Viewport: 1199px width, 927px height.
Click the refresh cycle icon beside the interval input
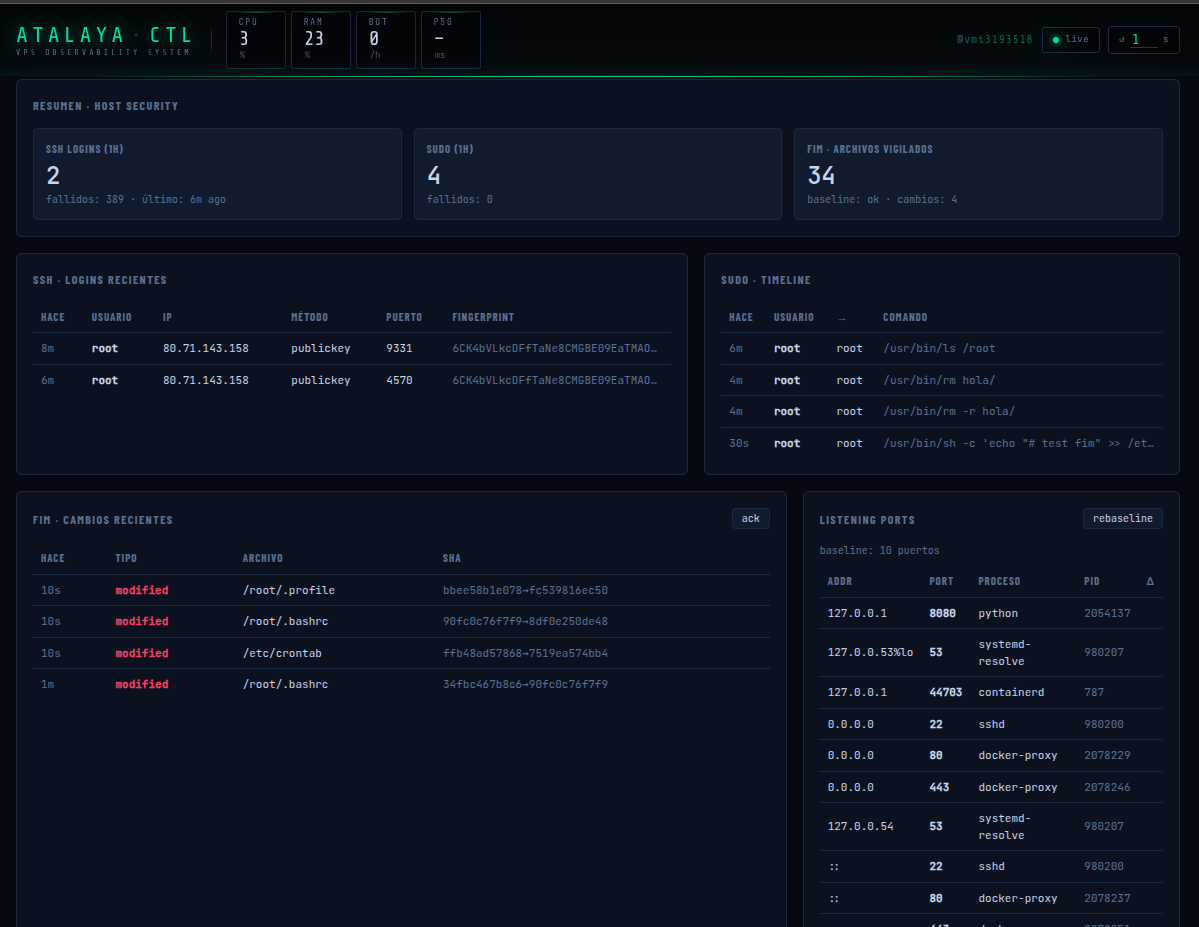(1120, 39)
